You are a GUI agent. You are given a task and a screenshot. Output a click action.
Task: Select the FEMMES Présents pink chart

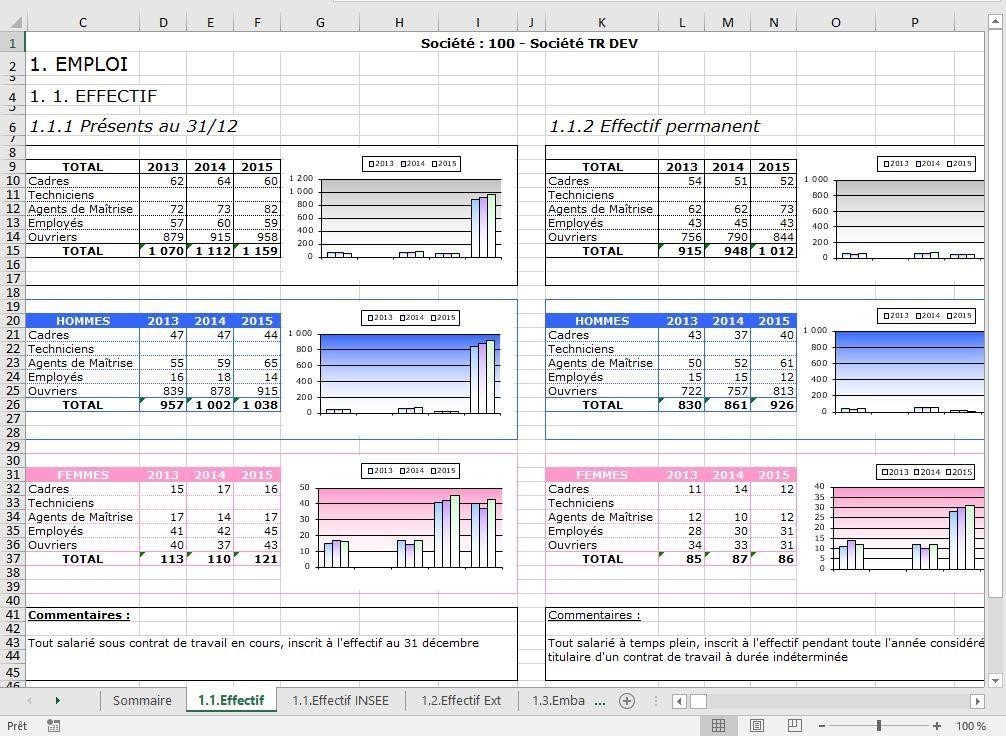pyautogui.click(x=401, y=523)
